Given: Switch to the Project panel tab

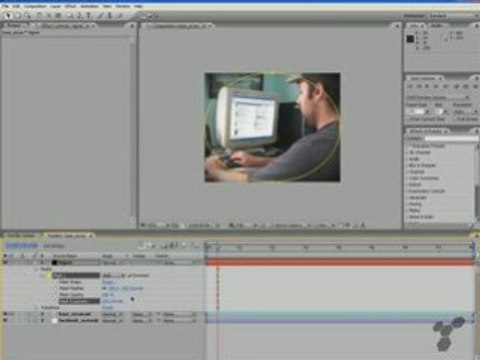Looking at the screenshot, I should pyautogui.click(x=15, y=25).
